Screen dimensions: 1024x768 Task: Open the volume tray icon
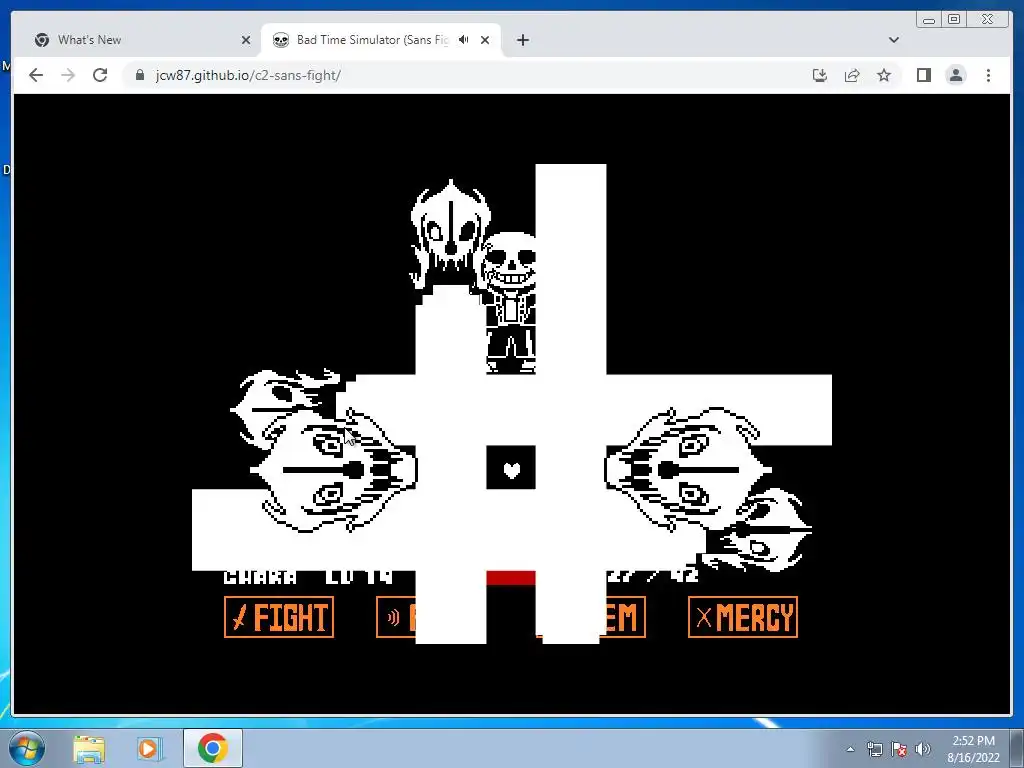pyautogui.click(x=923, y=749)
